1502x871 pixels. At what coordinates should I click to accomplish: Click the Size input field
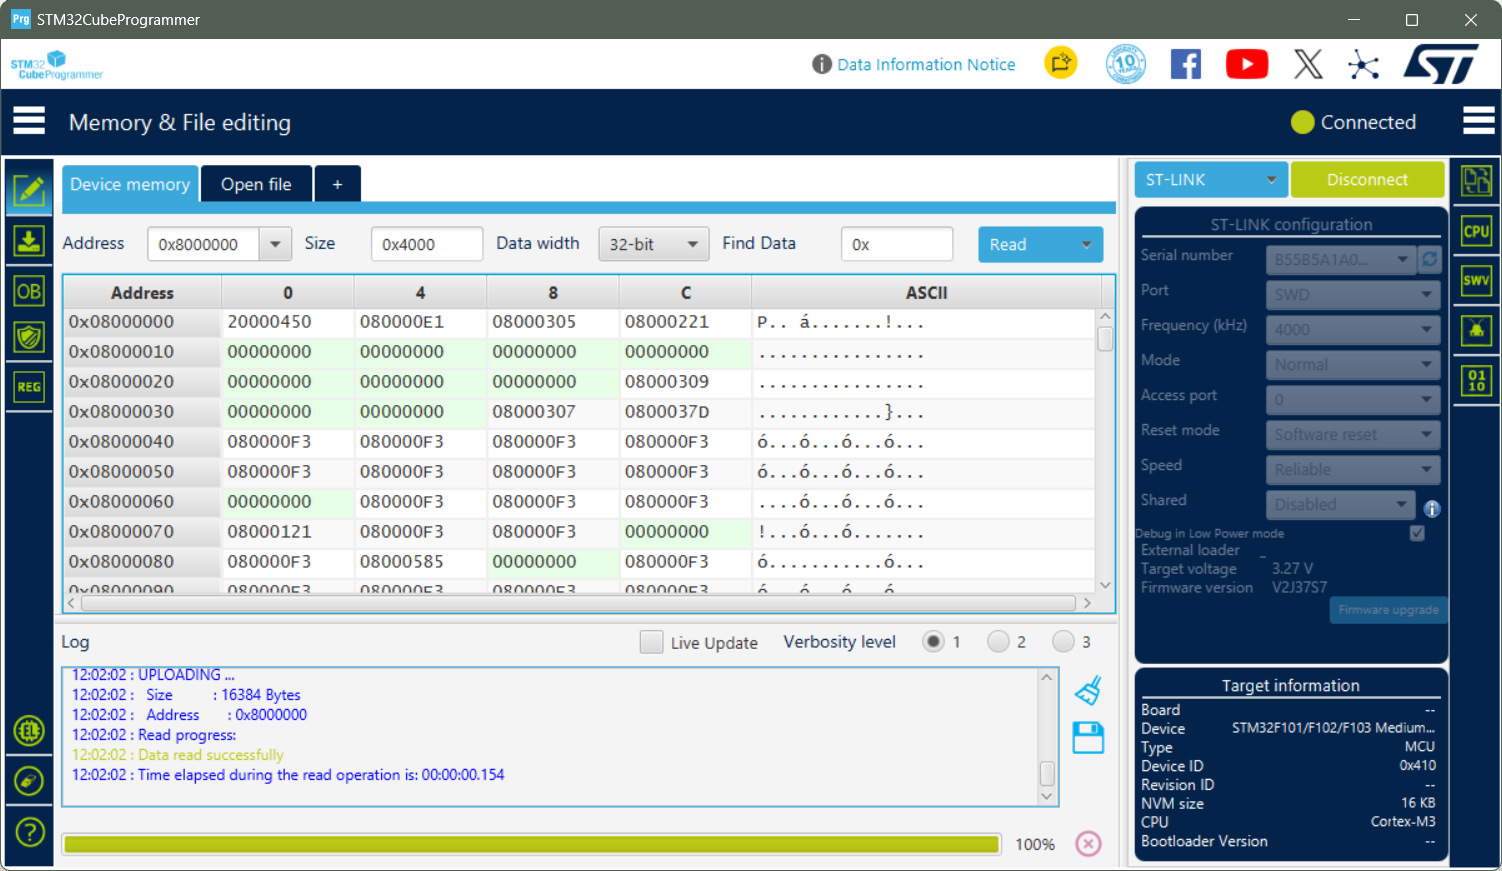(x=427, y=244)
